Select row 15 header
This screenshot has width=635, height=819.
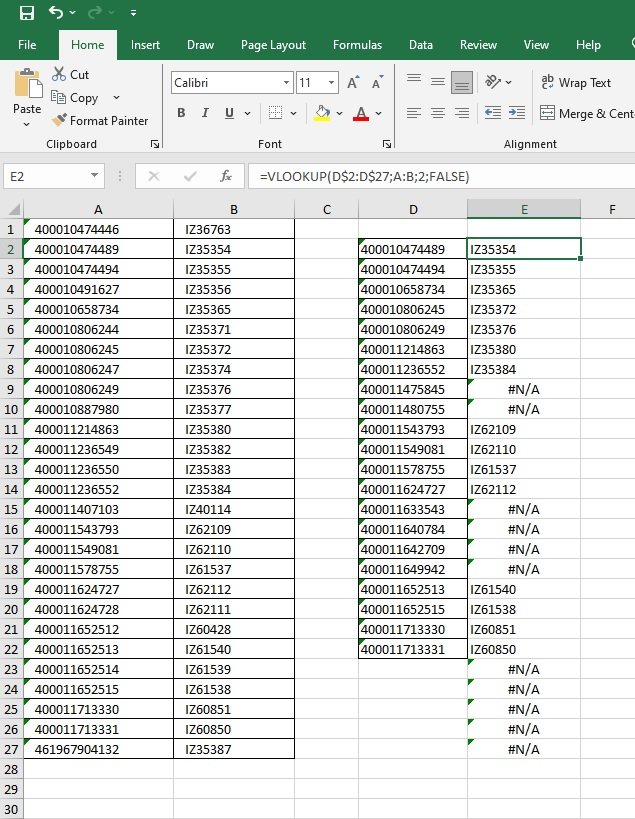click(11, 509)
